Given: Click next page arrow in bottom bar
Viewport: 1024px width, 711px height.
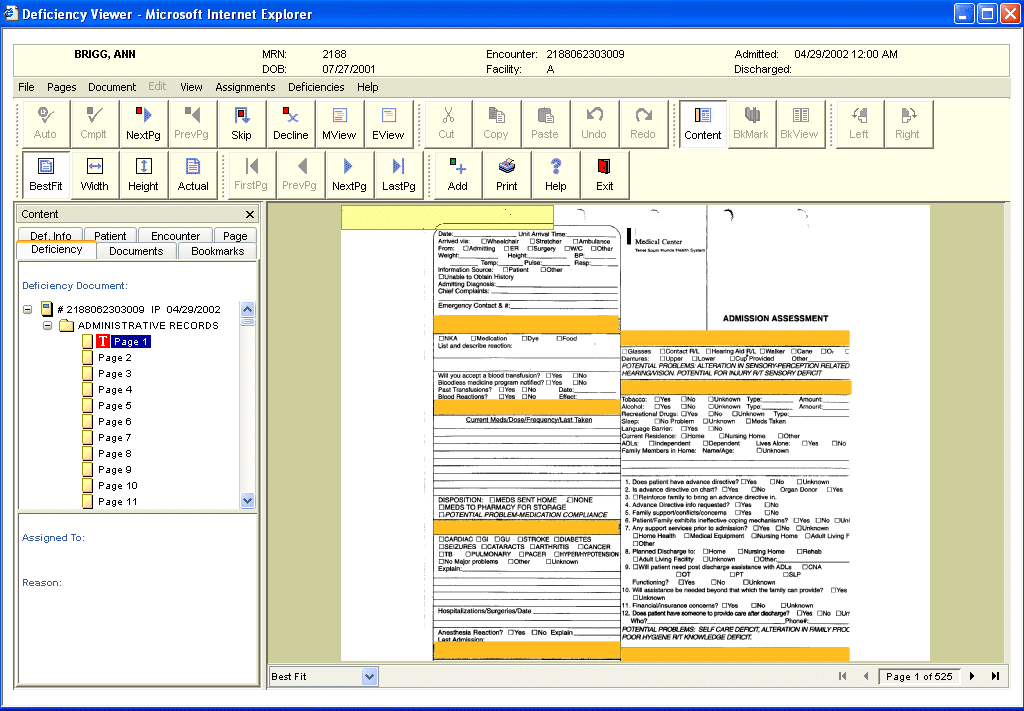Looking at the screenshot, I should click(x=972, y=676).
